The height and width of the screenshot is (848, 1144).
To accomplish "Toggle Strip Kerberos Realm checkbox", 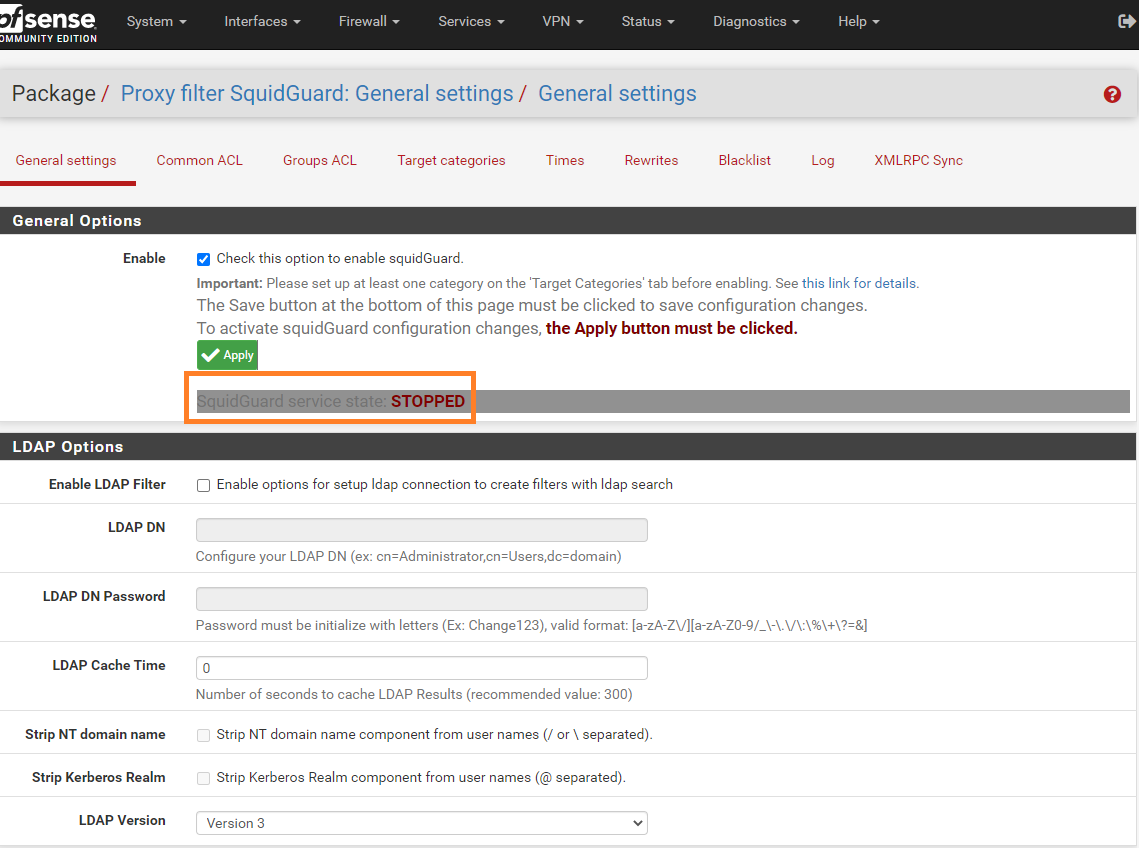I will click(x=204, y=778).
